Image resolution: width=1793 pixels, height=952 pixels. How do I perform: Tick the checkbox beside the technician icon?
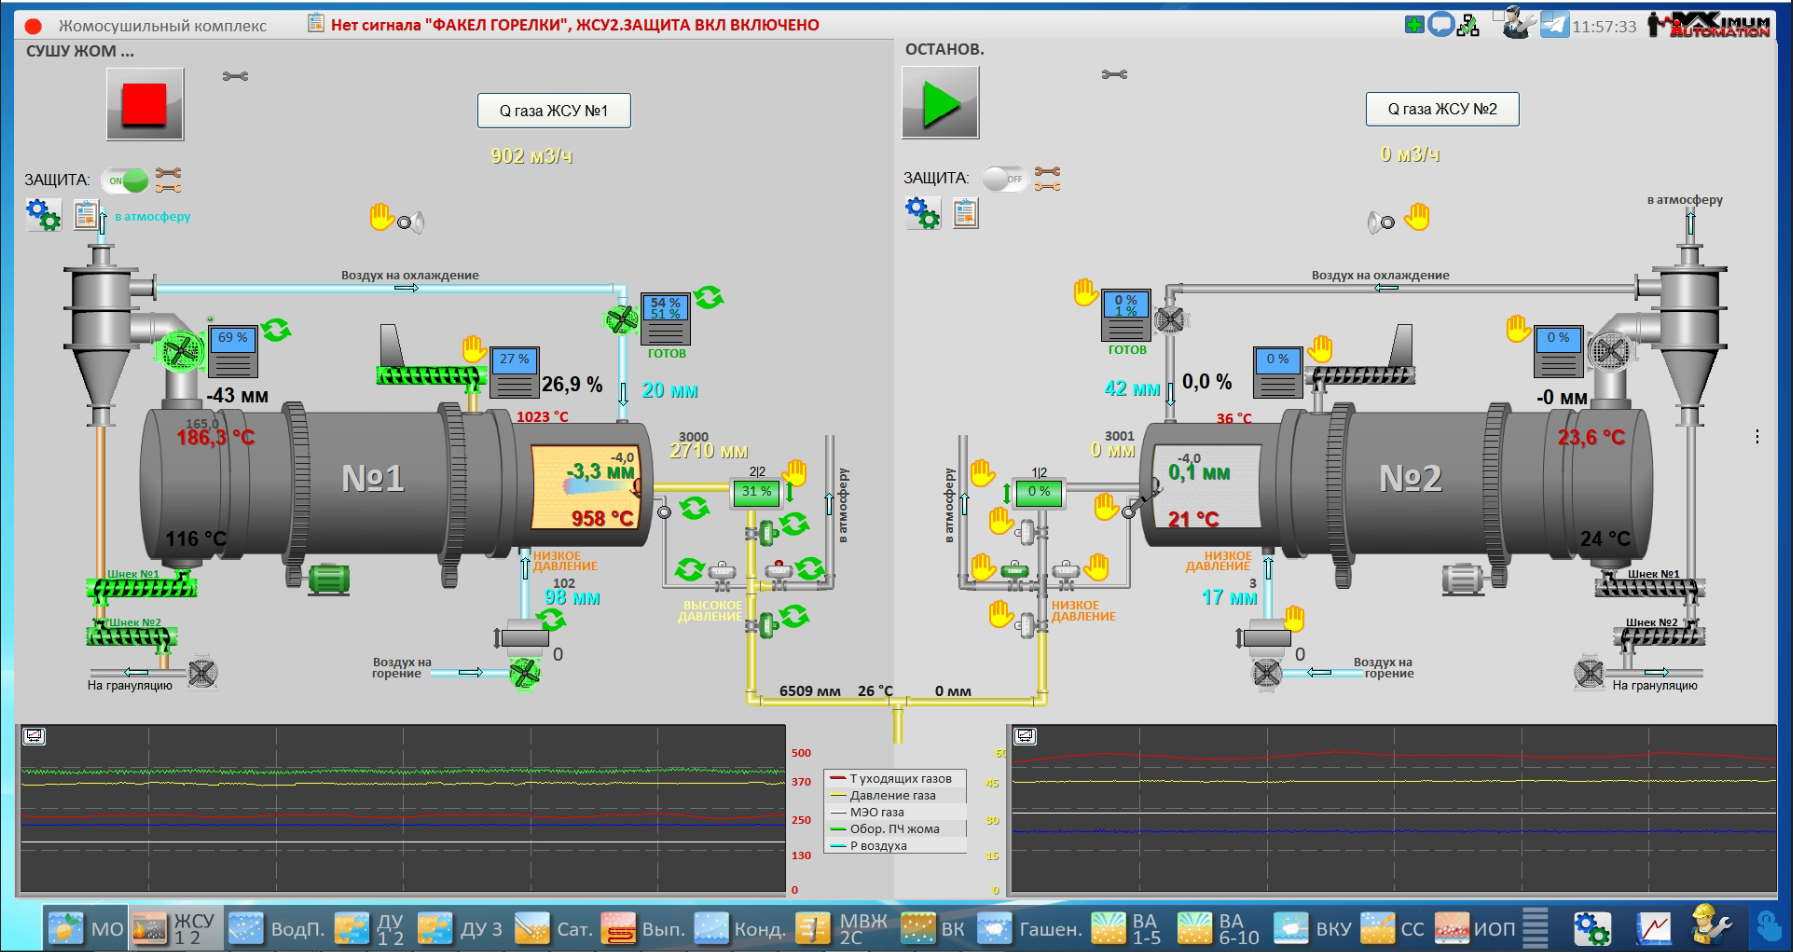pos(1498,15)
